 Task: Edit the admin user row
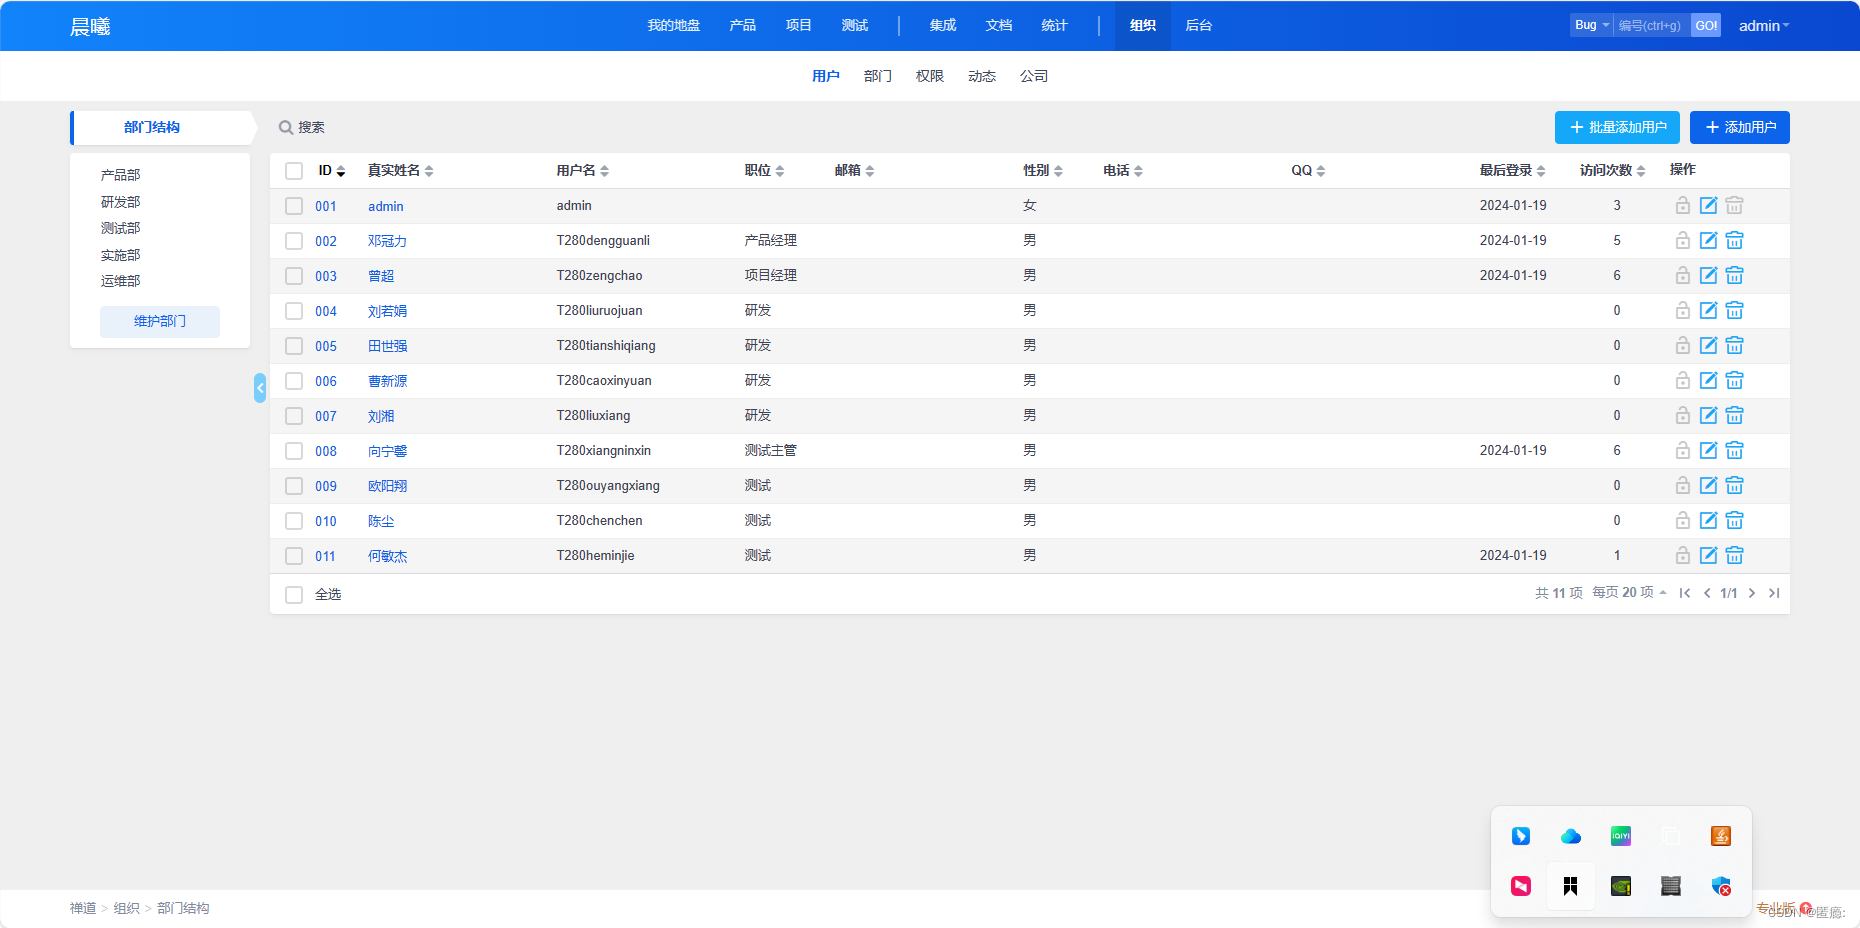[1709, 205]
